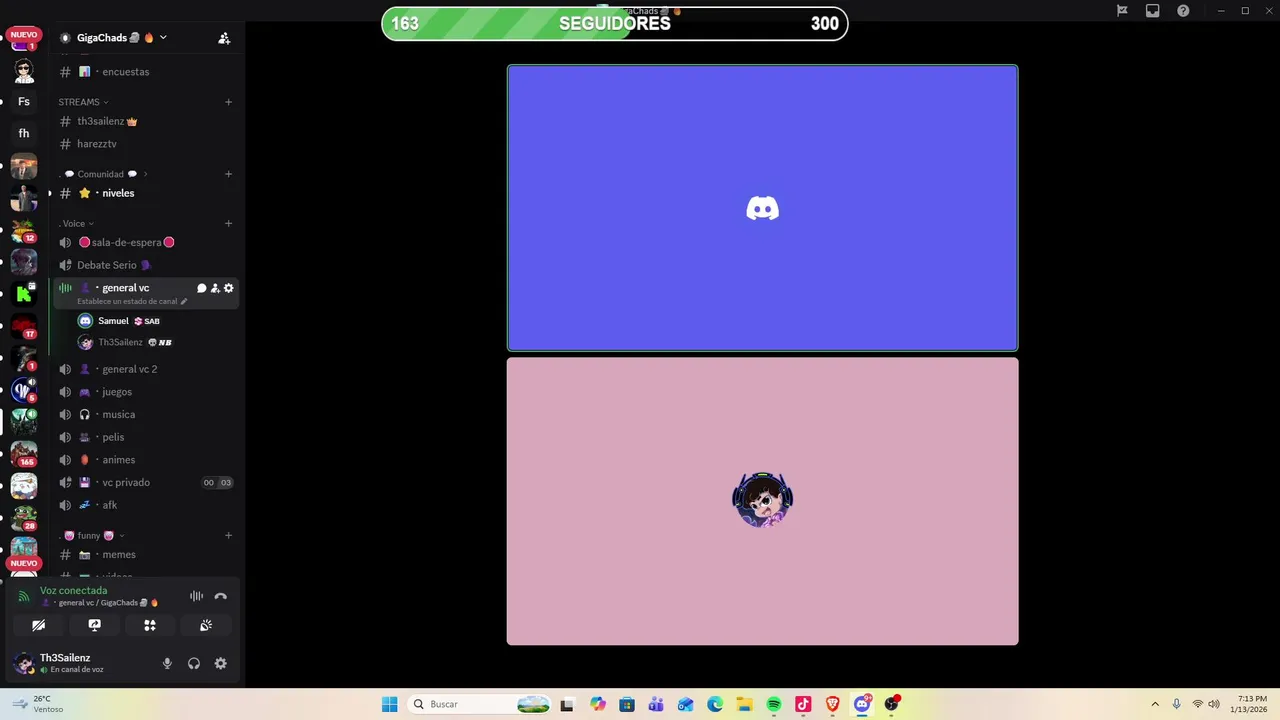The height and width of the screenshot is (720, 1280).
Task: Open green K server icon
Action: pos(24,293)
